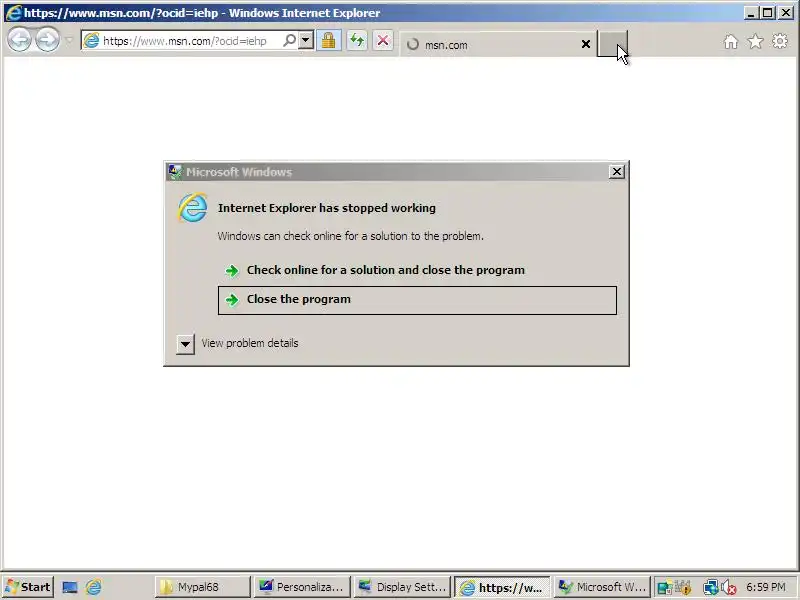This screenshot has height=600, width=800.
Task: Switch to Display Settings taskbar window
Action: pos(403,587)
